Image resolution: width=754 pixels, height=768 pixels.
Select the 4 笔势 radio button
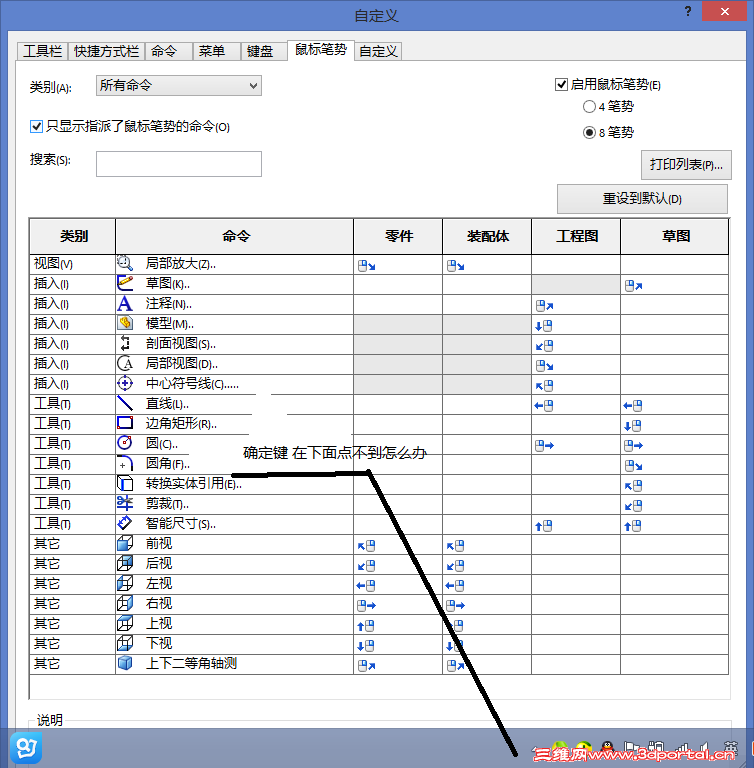(589, 106)
